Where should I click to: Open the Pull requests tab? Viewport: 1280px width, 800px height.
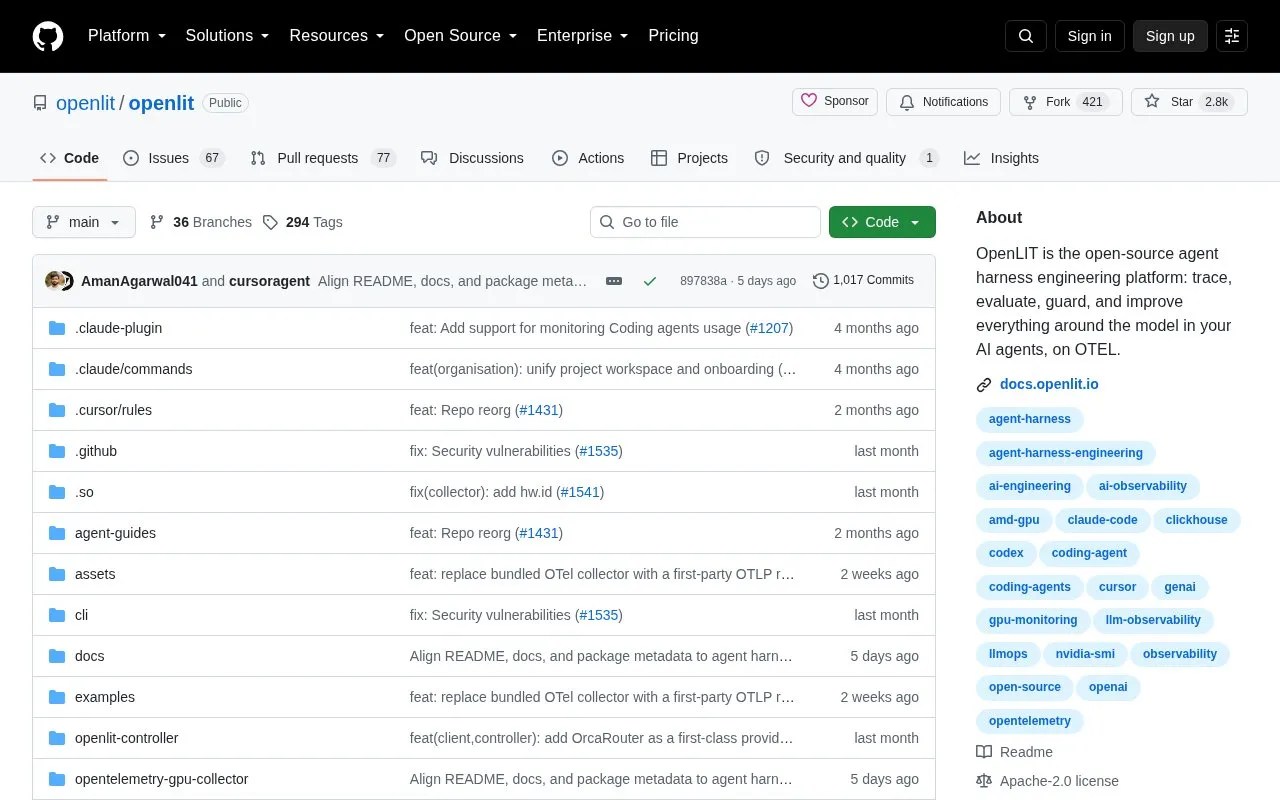coord(323,158)
